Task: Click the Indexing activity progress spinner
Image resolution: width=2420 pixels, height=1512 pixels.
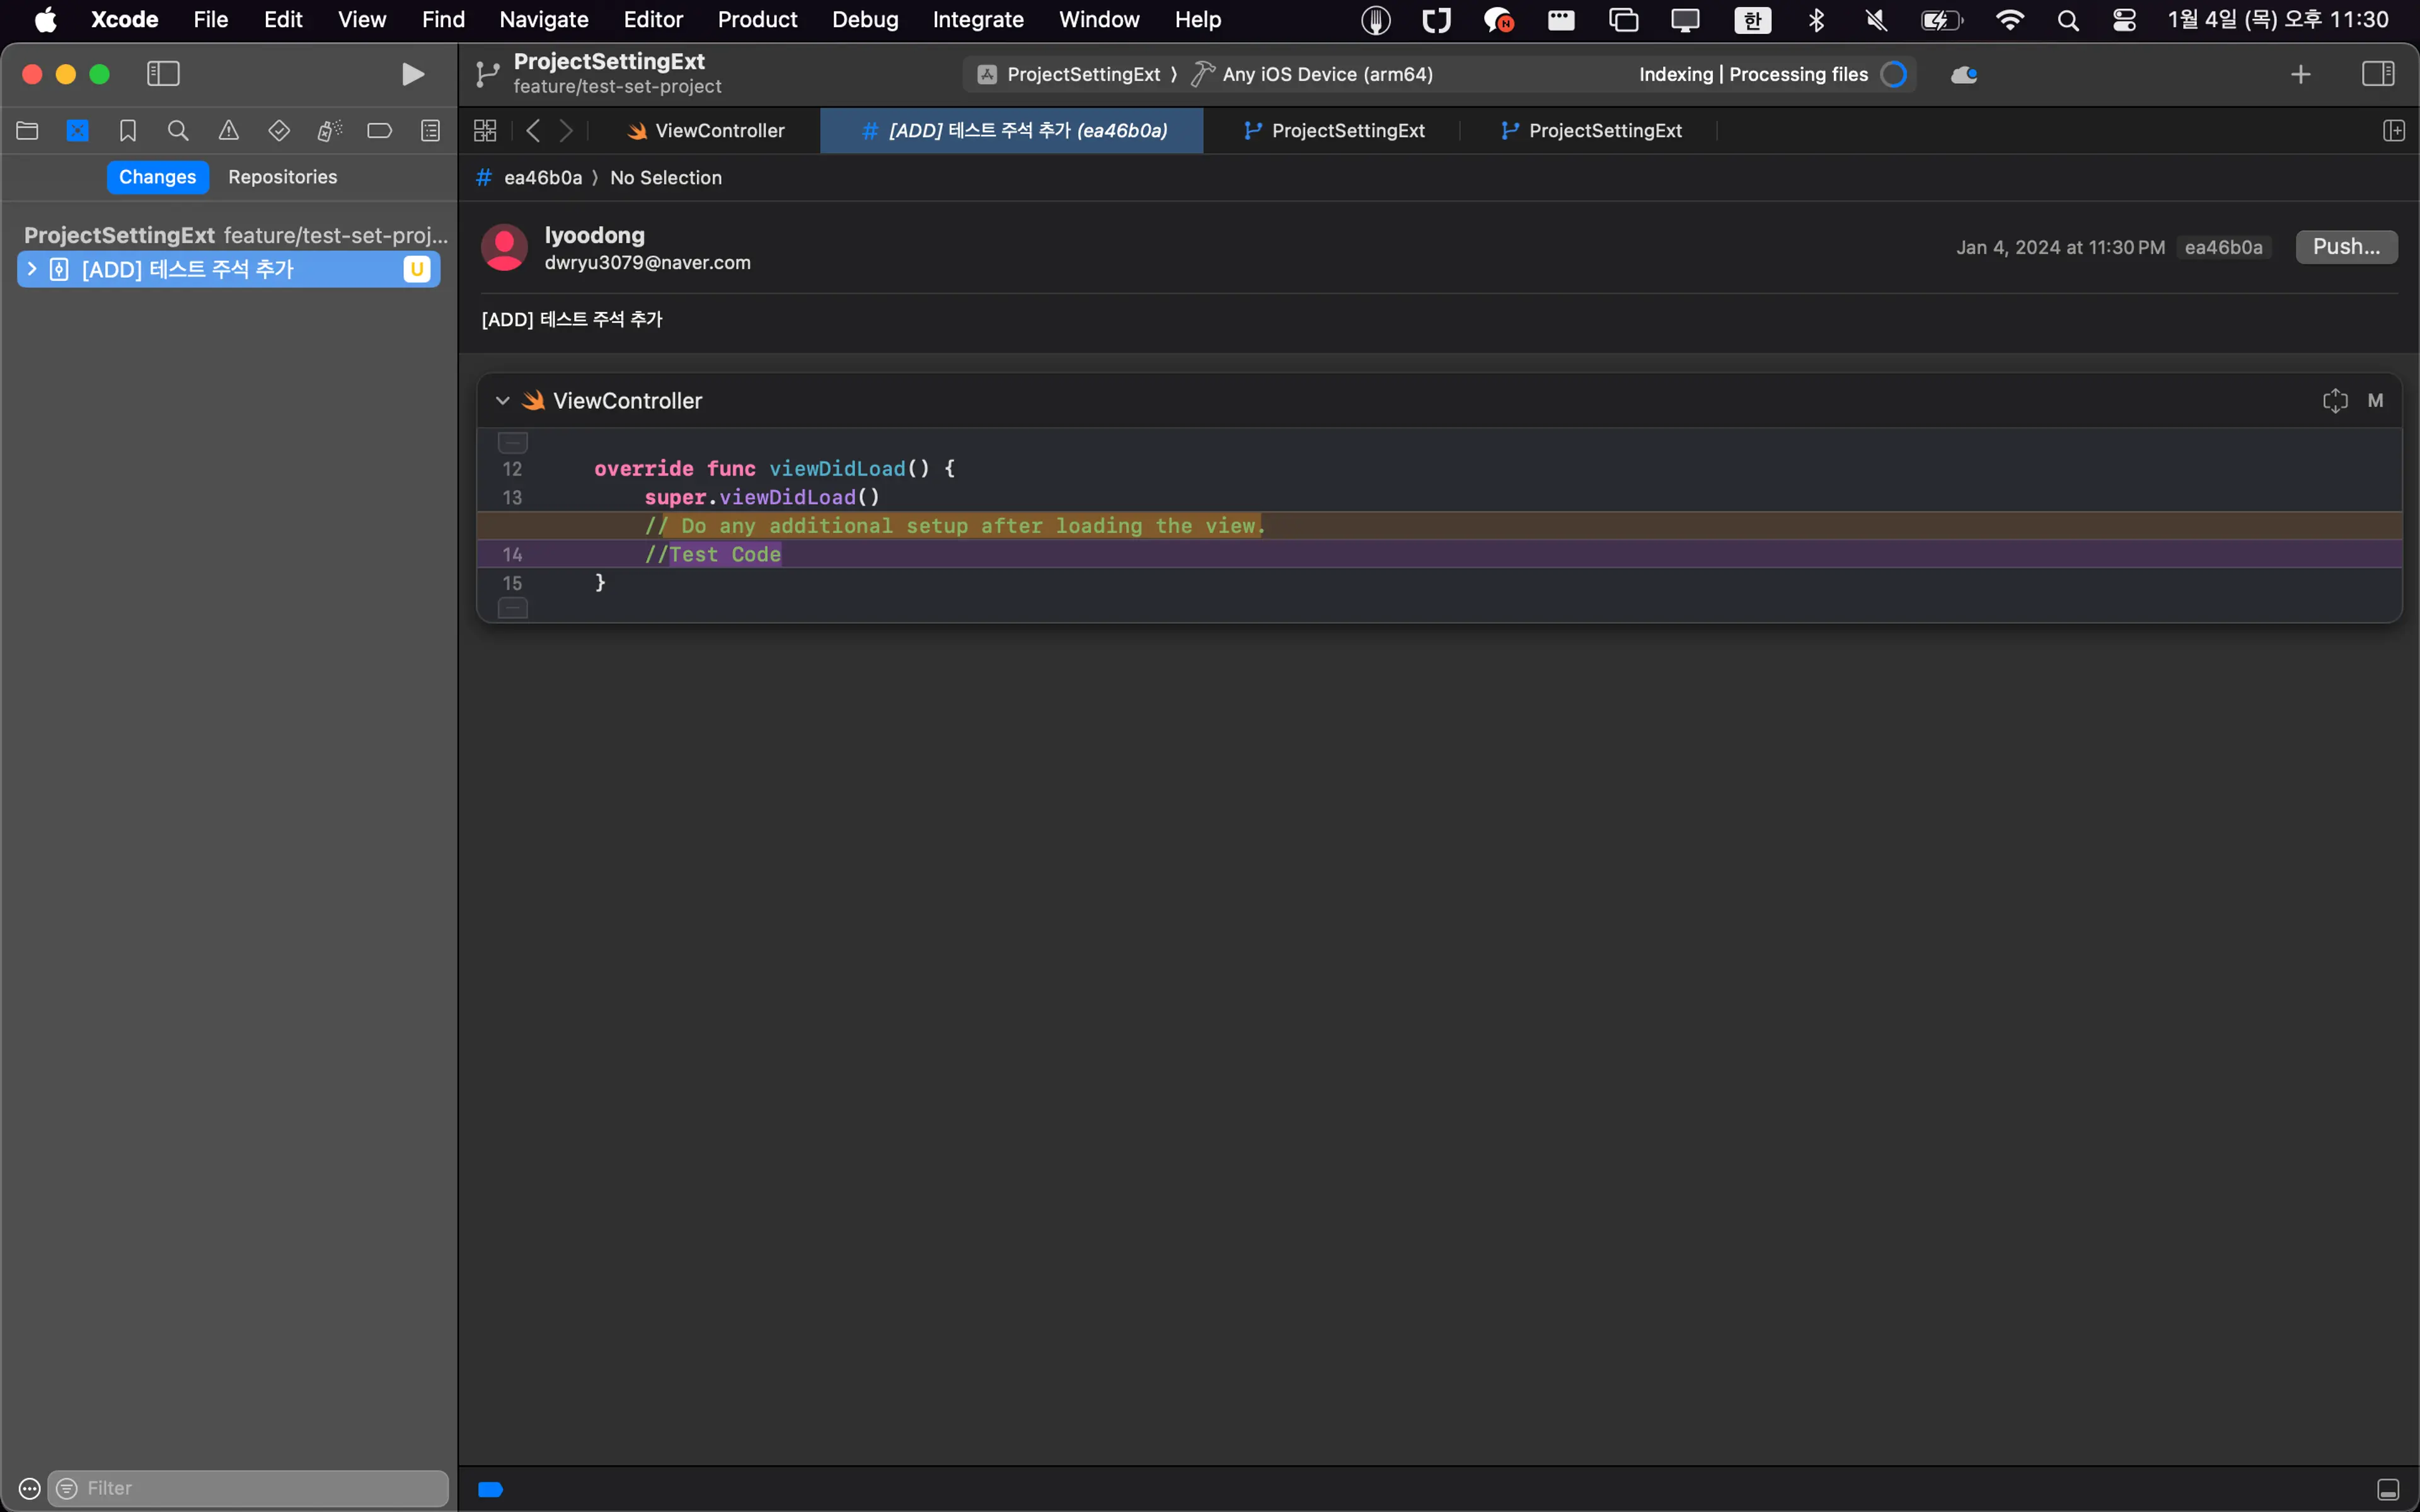Action: [1894, 75]
